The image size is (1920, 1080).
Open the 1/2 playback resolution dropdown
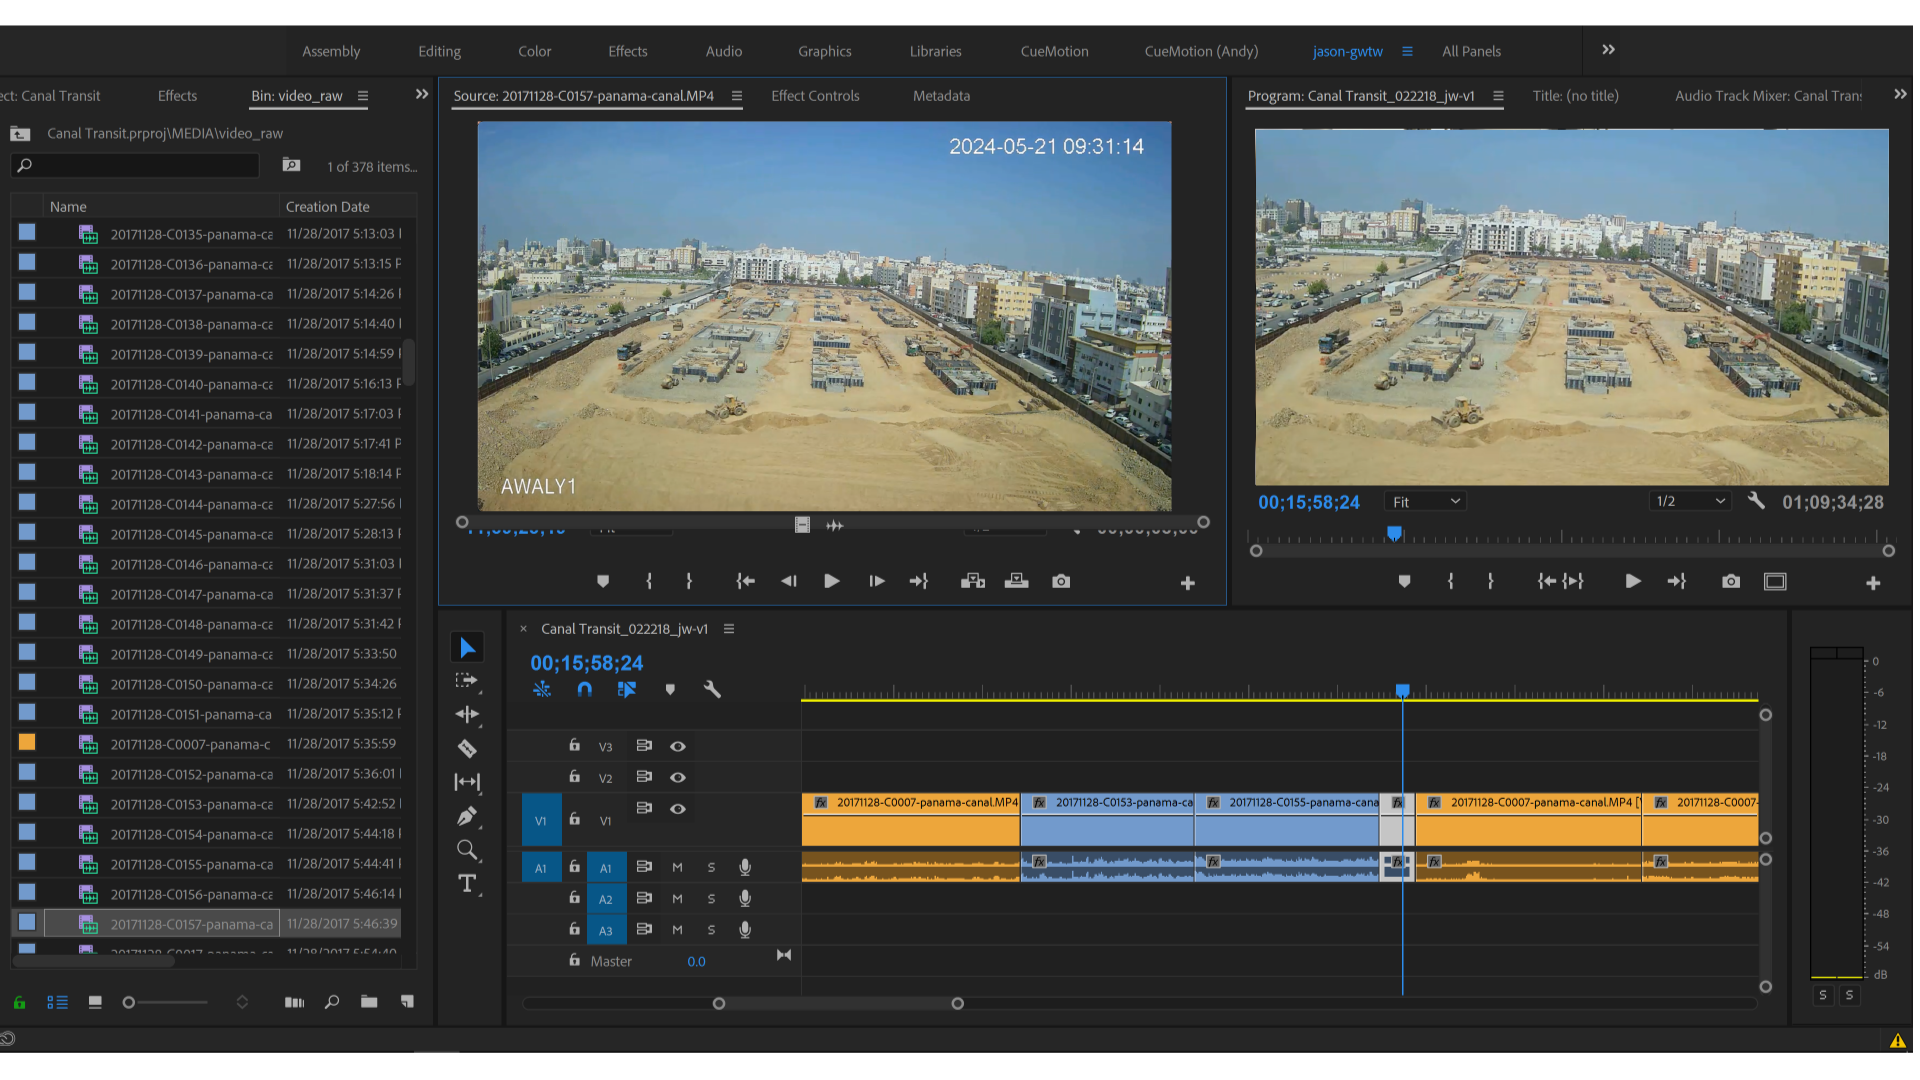[x=1690, y=502]
